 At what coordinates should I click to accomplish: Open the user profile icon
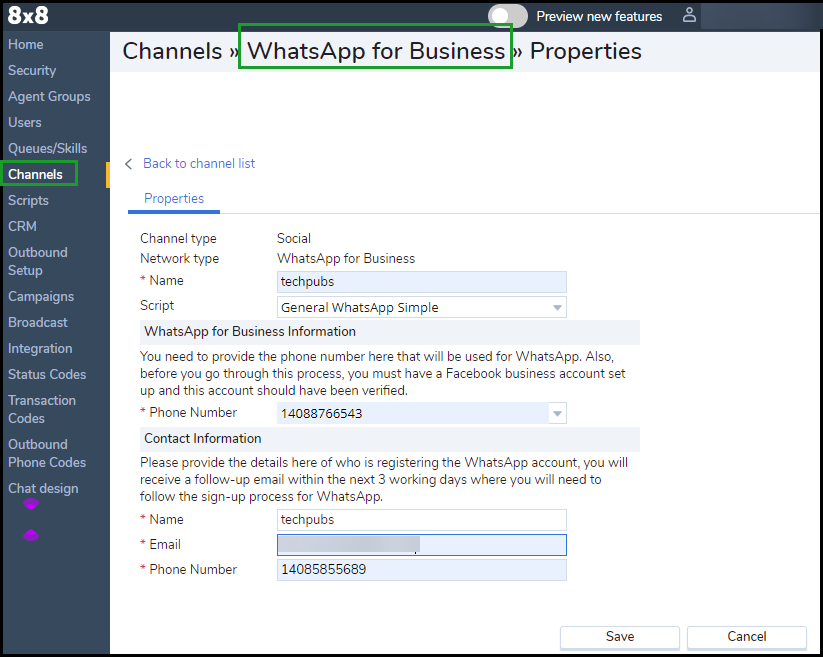[x=689, y=15]
